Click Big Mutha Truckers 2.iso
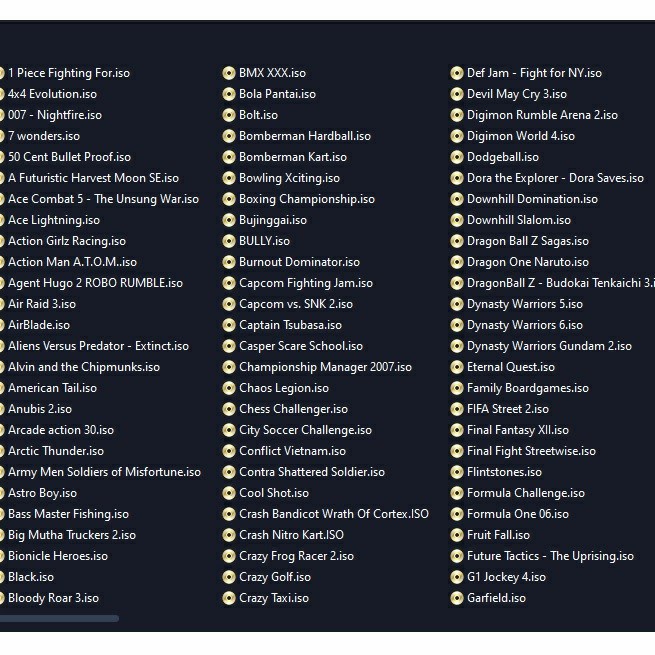The width and height of the screenshot is (655, 655). [72, 535]
